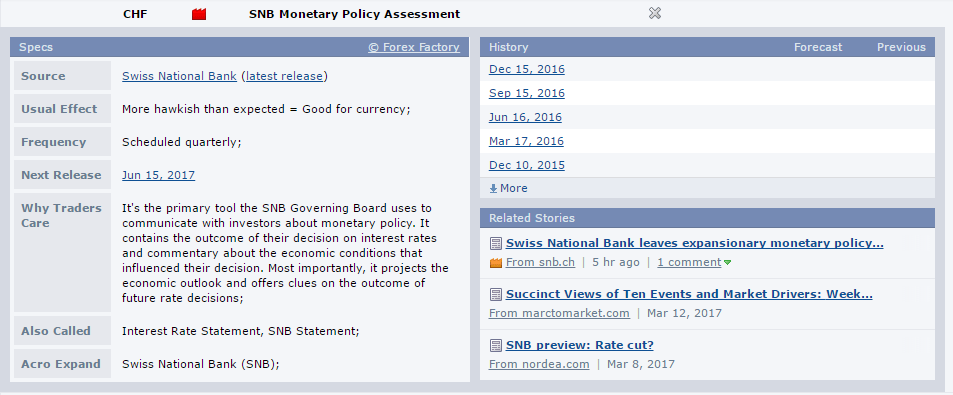This screenshot has height=395, width=953.
Task: Close the event detail panel
Action: [655, 13]
